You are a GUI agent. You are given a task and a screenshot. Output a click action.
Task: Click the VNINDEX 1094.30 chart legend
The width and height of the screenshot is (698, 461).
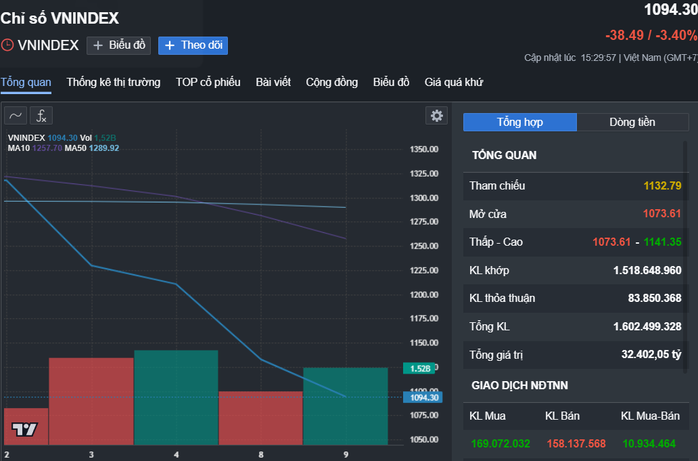[43, 138]
